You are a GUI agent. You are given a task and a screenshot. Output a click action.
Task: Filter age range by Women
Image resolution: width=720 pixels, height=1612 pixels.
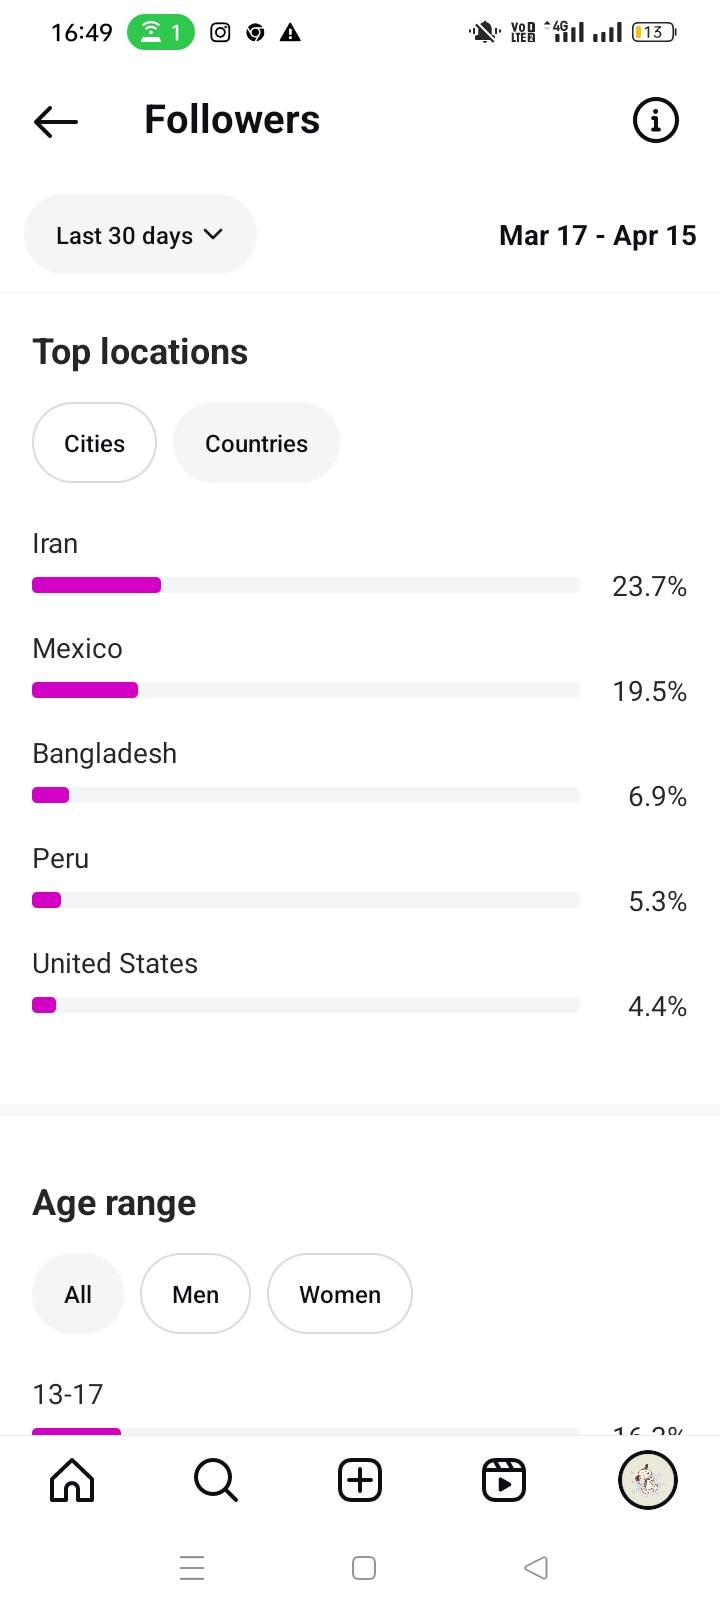coord(340,1294)
